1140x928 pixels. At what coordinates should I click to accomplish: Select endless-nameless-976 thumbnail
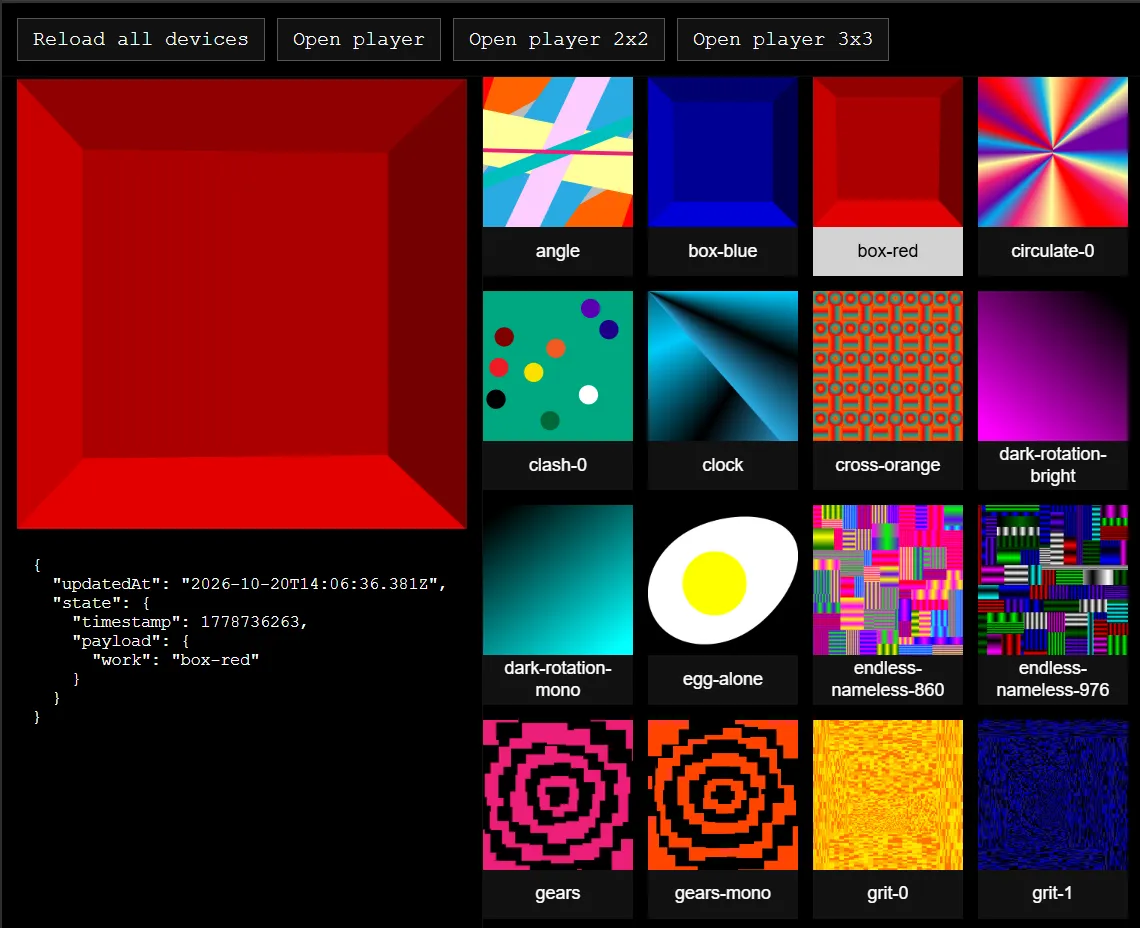click(x=1053, y=580)
